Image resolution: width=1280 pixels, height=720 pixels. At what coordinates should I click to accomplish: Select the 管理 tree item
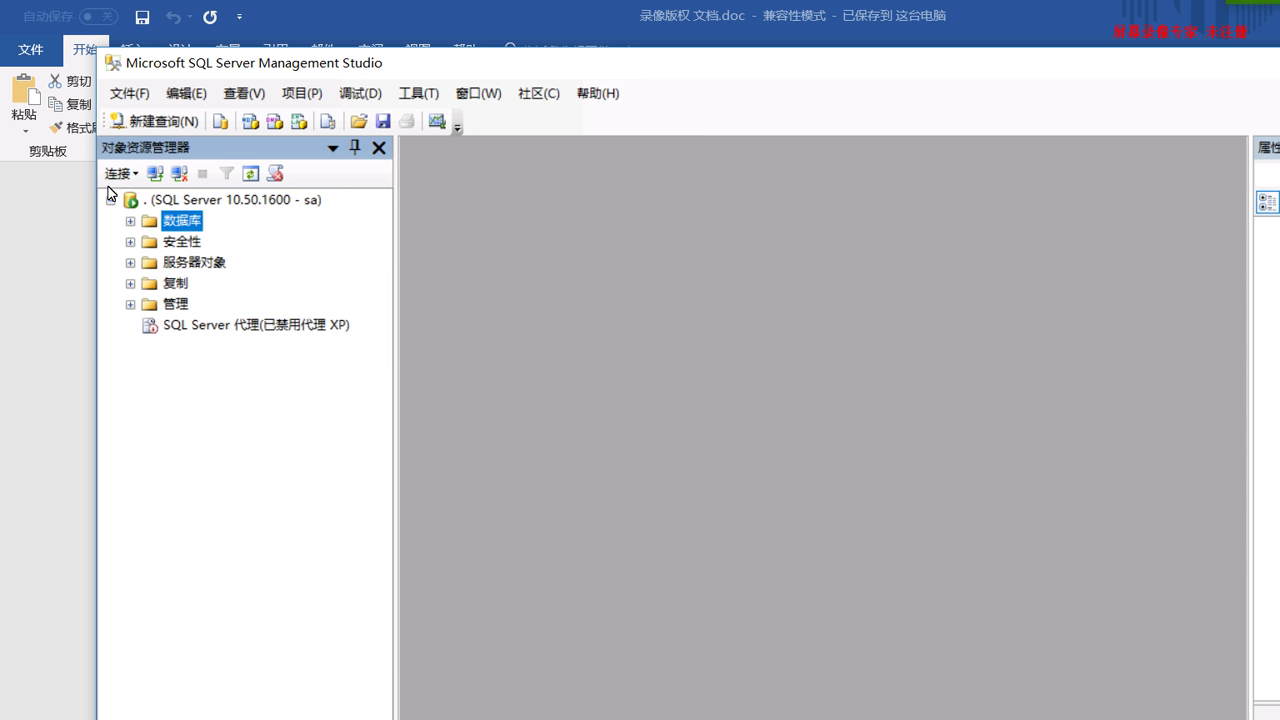(175, 304)
